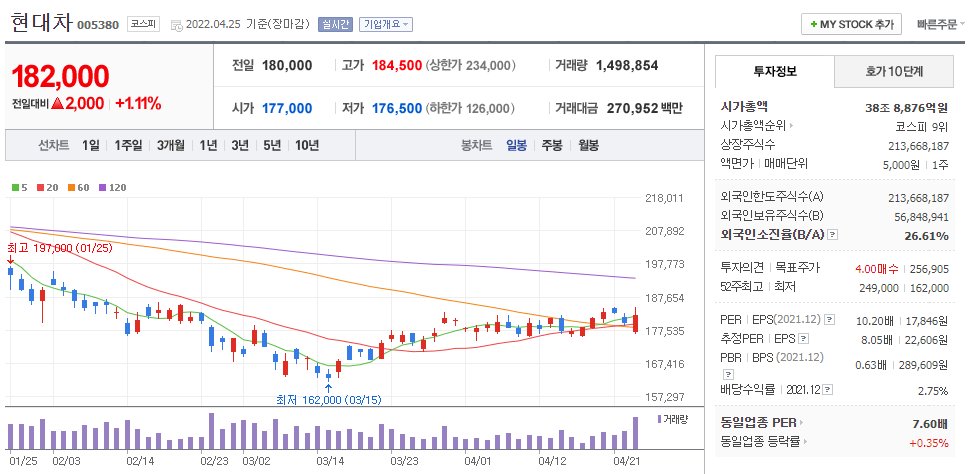Screen dimensions: 970x474
Task: Open help icon under PBR BPS label
Action: (728, 374)
